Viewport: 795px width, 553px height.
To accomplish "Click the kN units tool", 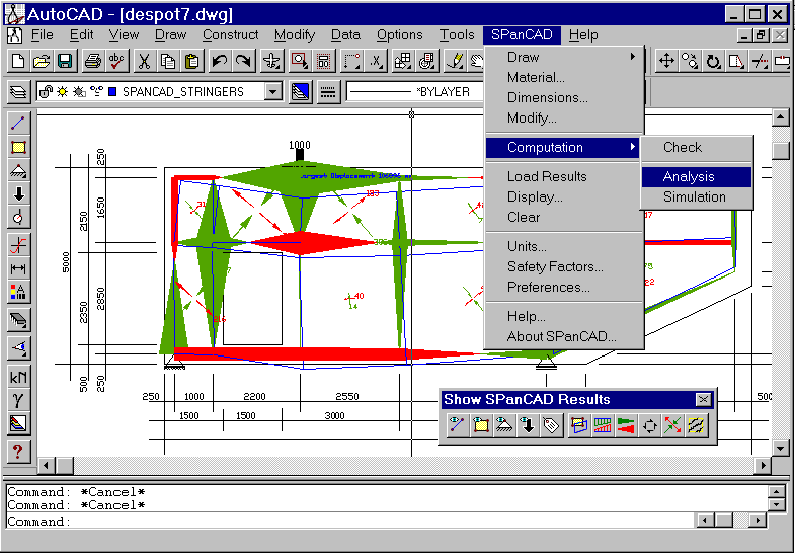I will [x=18, y=377].
